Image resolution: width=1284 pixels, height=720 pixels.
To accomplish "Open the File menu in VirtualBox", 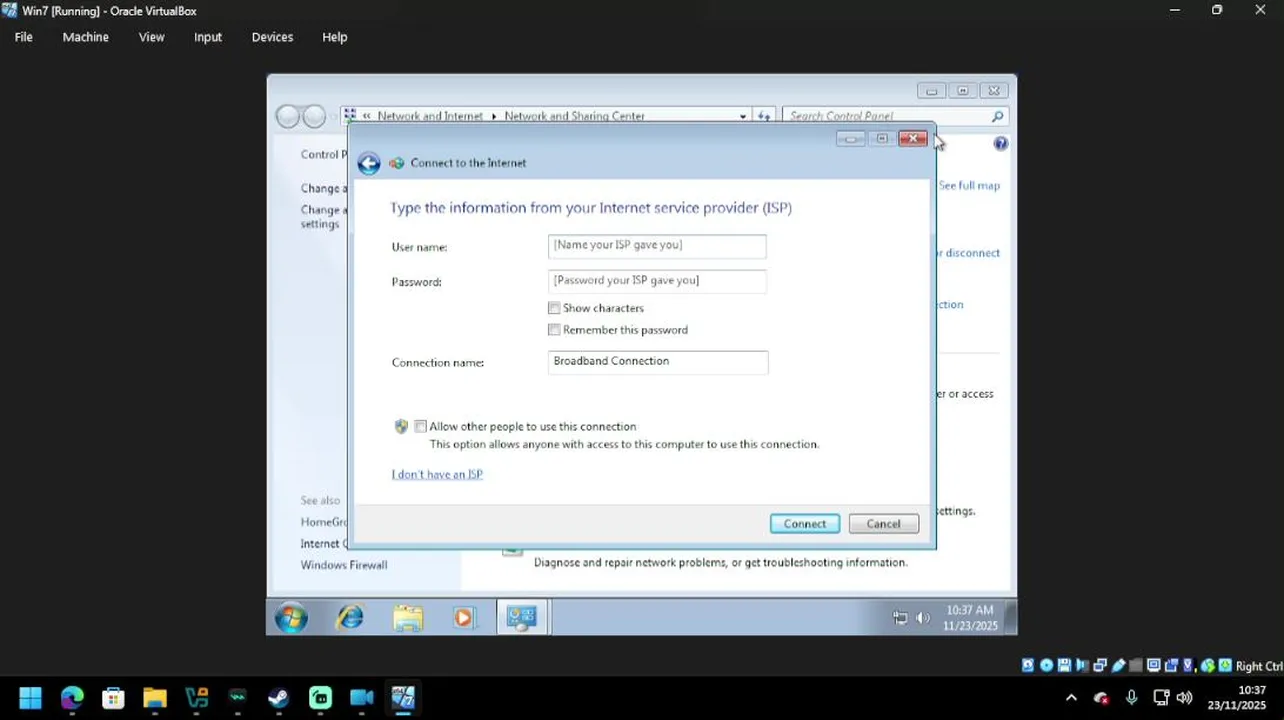I will [x=24, y=37].
